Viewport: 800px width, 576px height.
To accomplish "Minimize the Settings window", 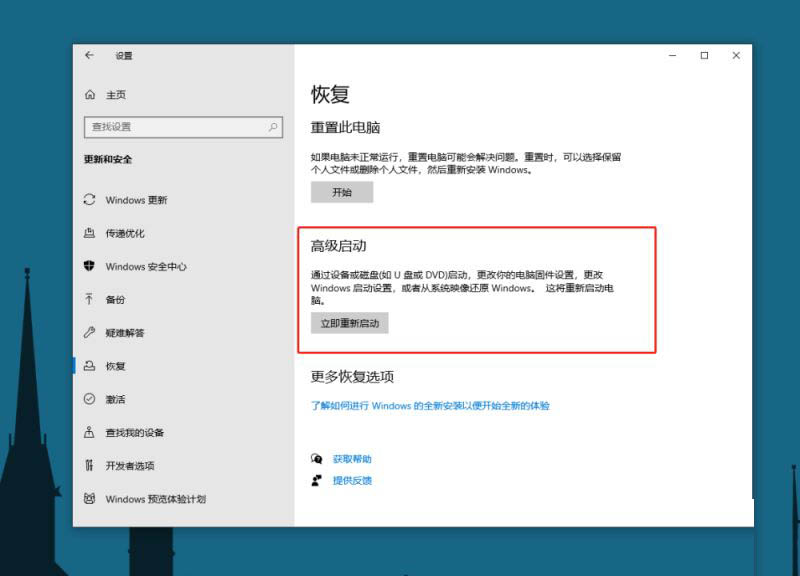I will coord(672,55).
